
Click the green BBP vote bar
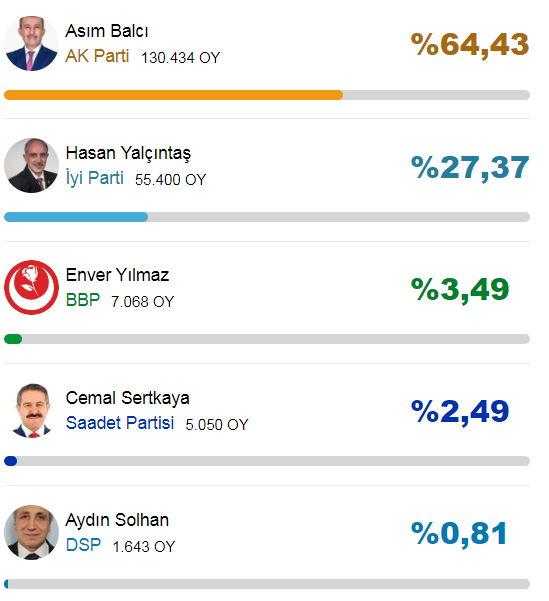tap(13, 339)
